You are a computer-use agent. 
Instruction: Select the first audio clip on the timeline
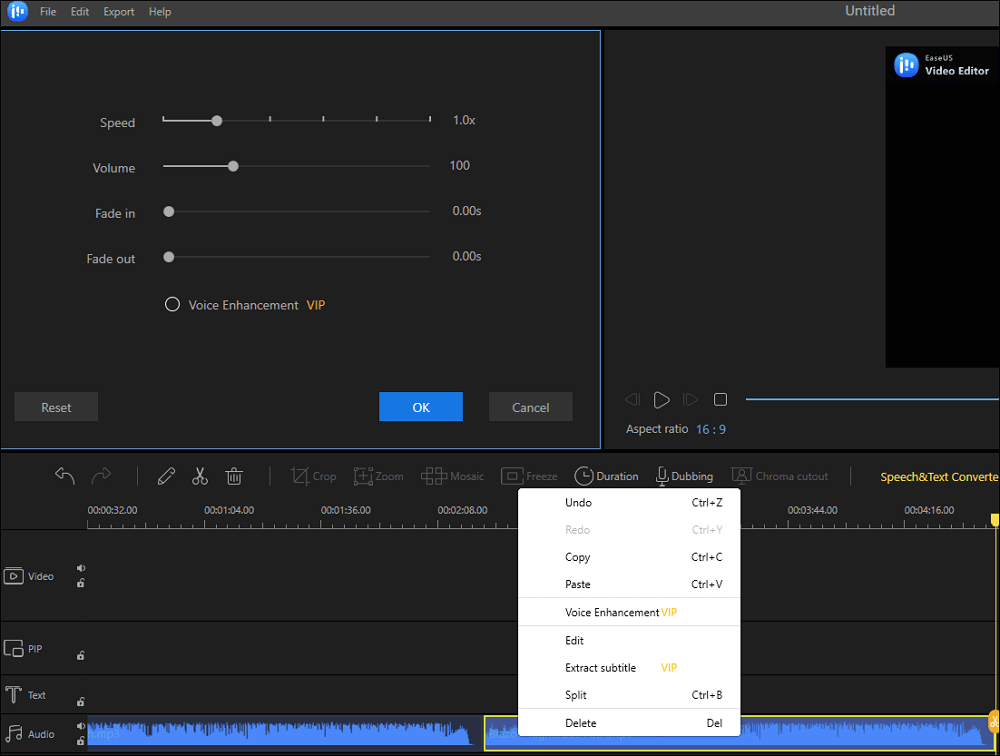point(280,733)
